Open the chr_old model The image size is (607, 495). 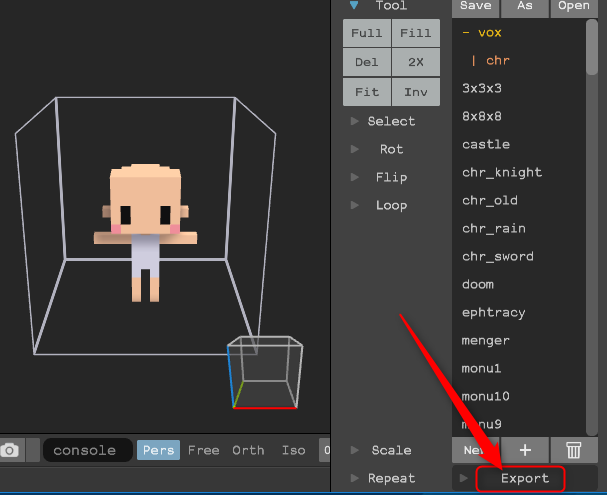[x=490, y=200]
